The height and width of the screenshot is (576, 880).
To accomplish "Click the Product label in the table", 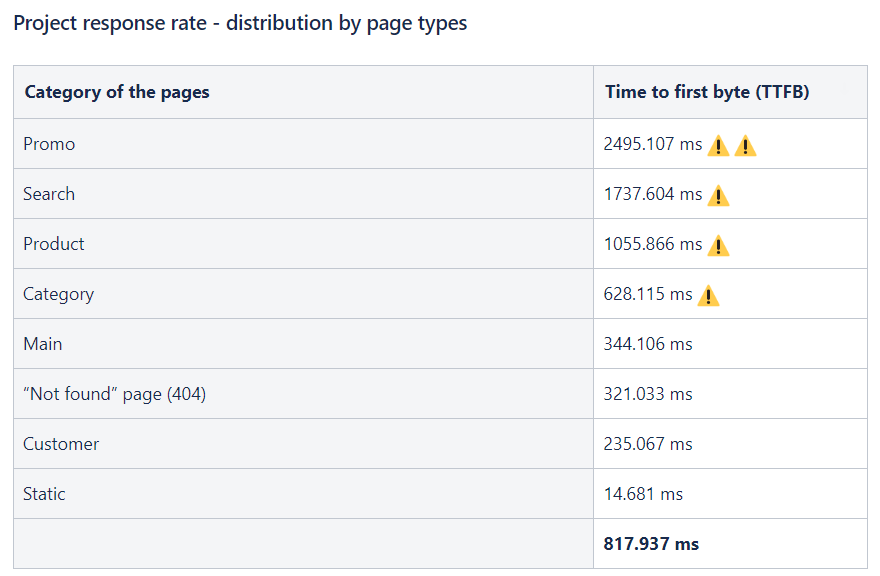I will [54, 244].
